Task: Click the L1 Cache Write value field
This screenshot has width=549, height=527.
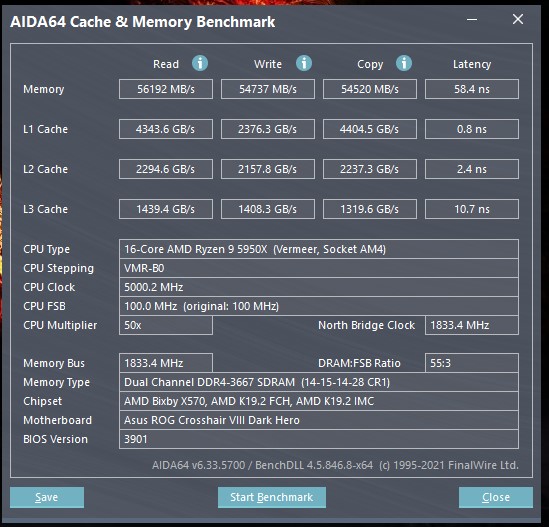Action: pos(267,129)
